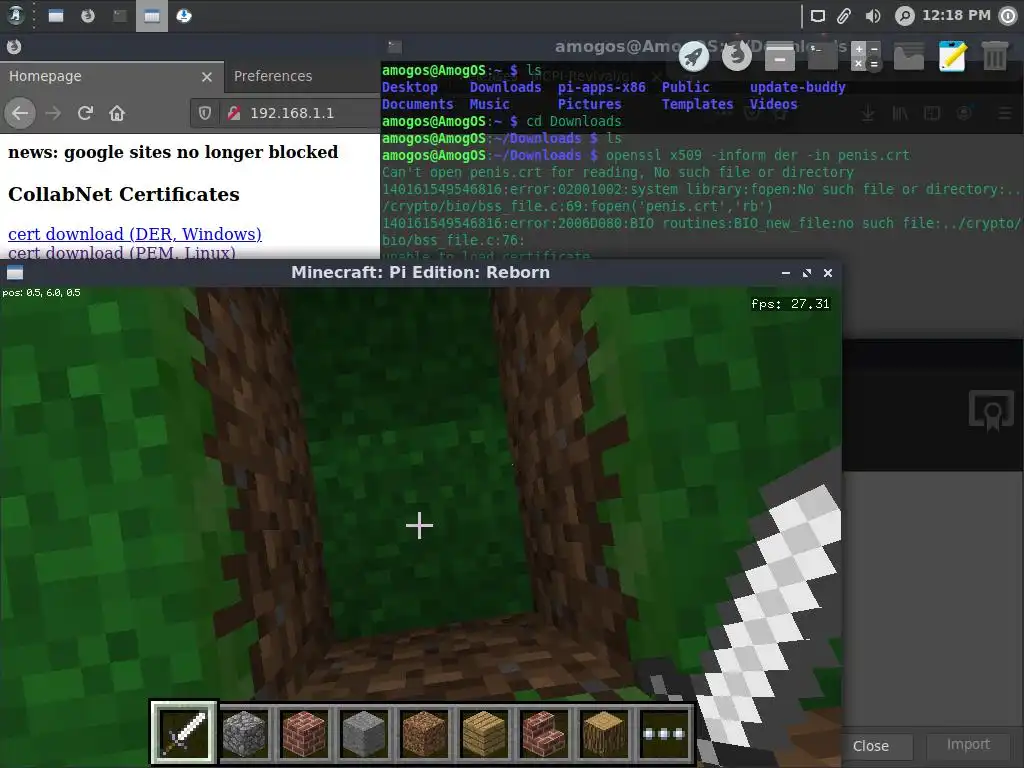The image size is (1024, 768).
Task: Select the iron sword hotbar slot
Action: (x=184, y=732)
